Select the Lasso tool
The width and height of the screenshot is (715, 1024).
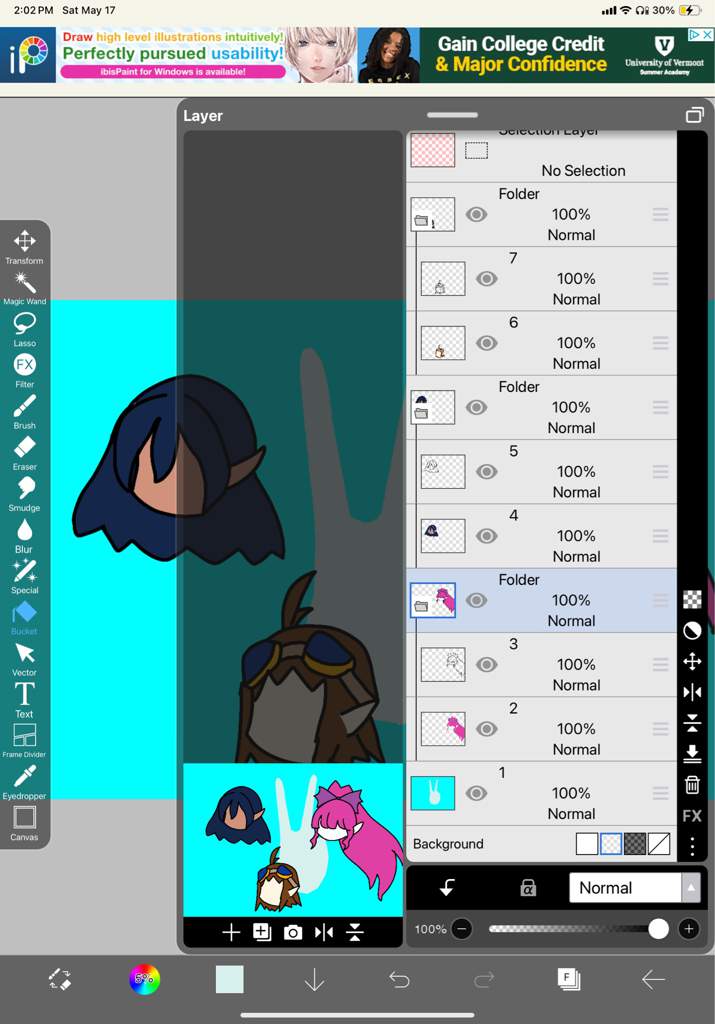point(24,329)
